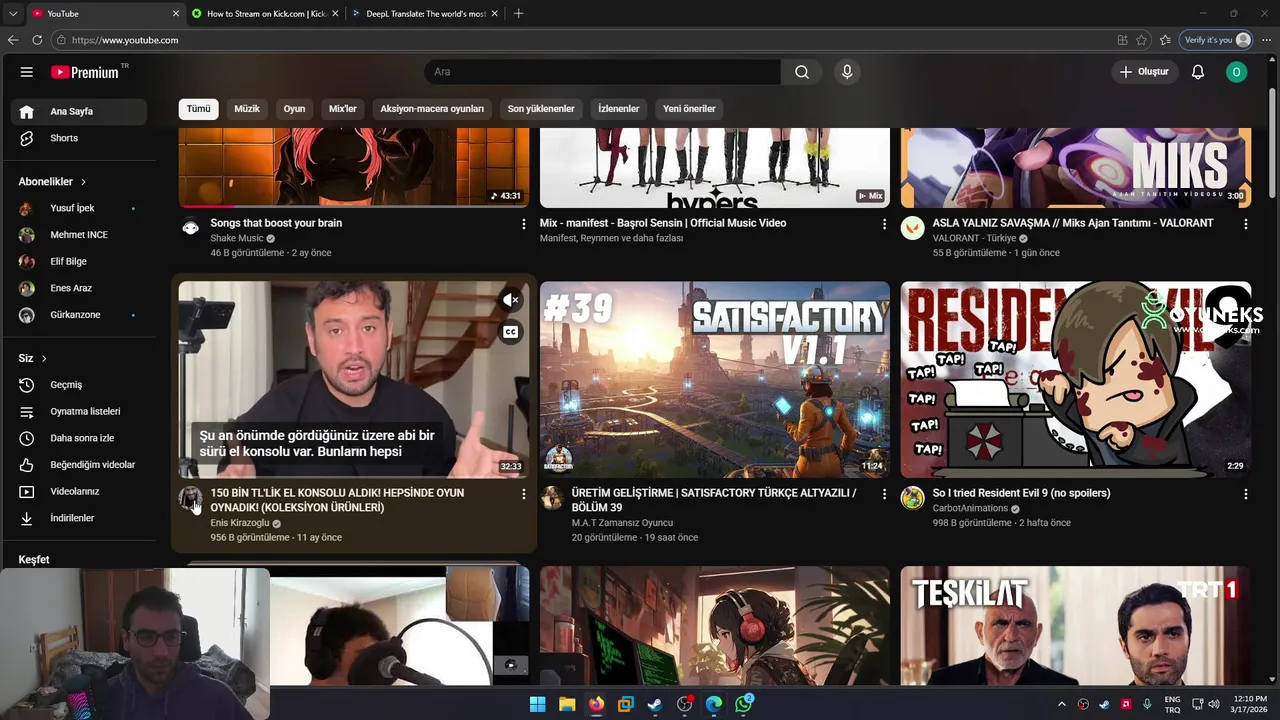
Task: Click the M.A.T Zamansız Oyuncu channel avatar
Action: click(x=552, y=498)
